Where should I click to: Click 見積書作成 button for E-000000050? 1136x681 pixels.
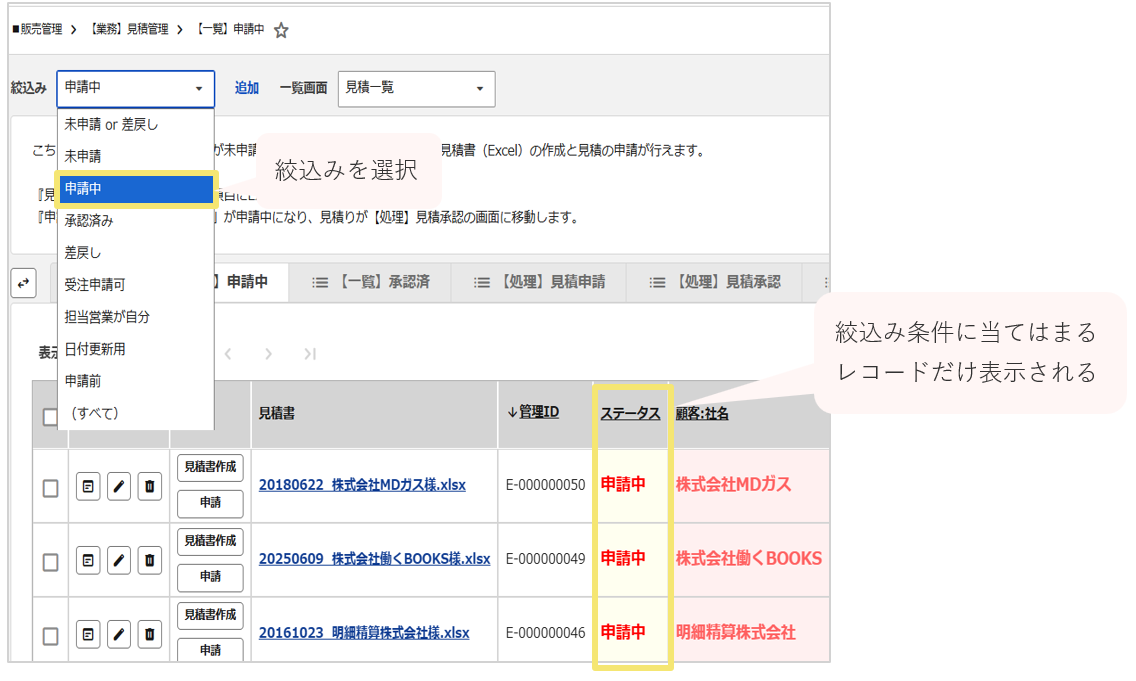point(210,467)
